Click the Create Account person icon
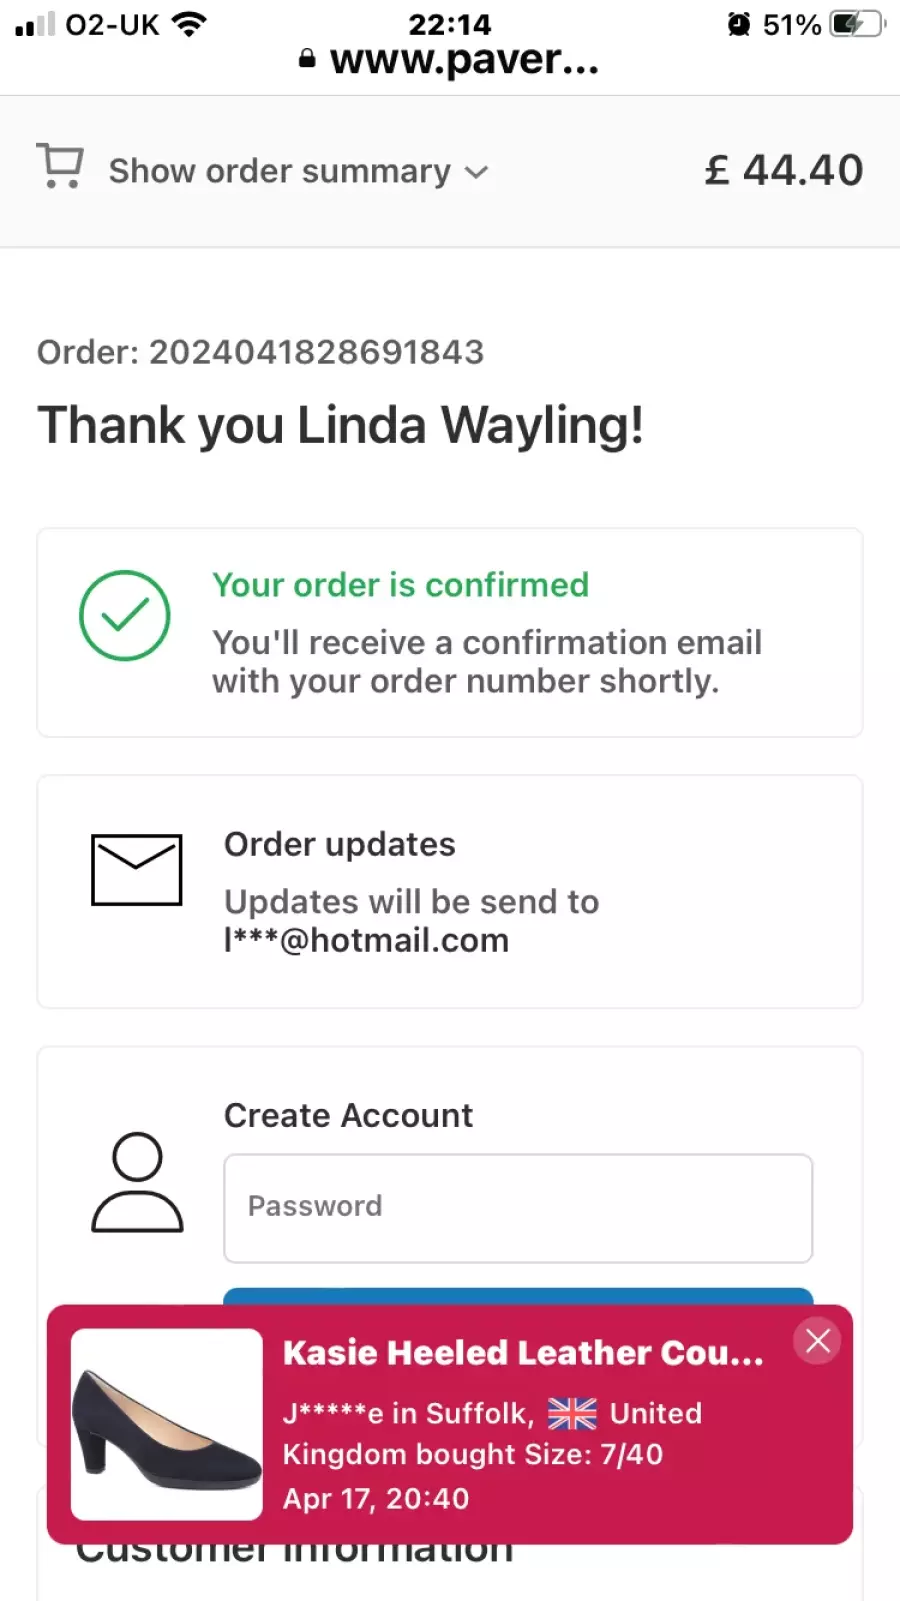Screen dimensions: 900x1601 (x=137, y=1182)
